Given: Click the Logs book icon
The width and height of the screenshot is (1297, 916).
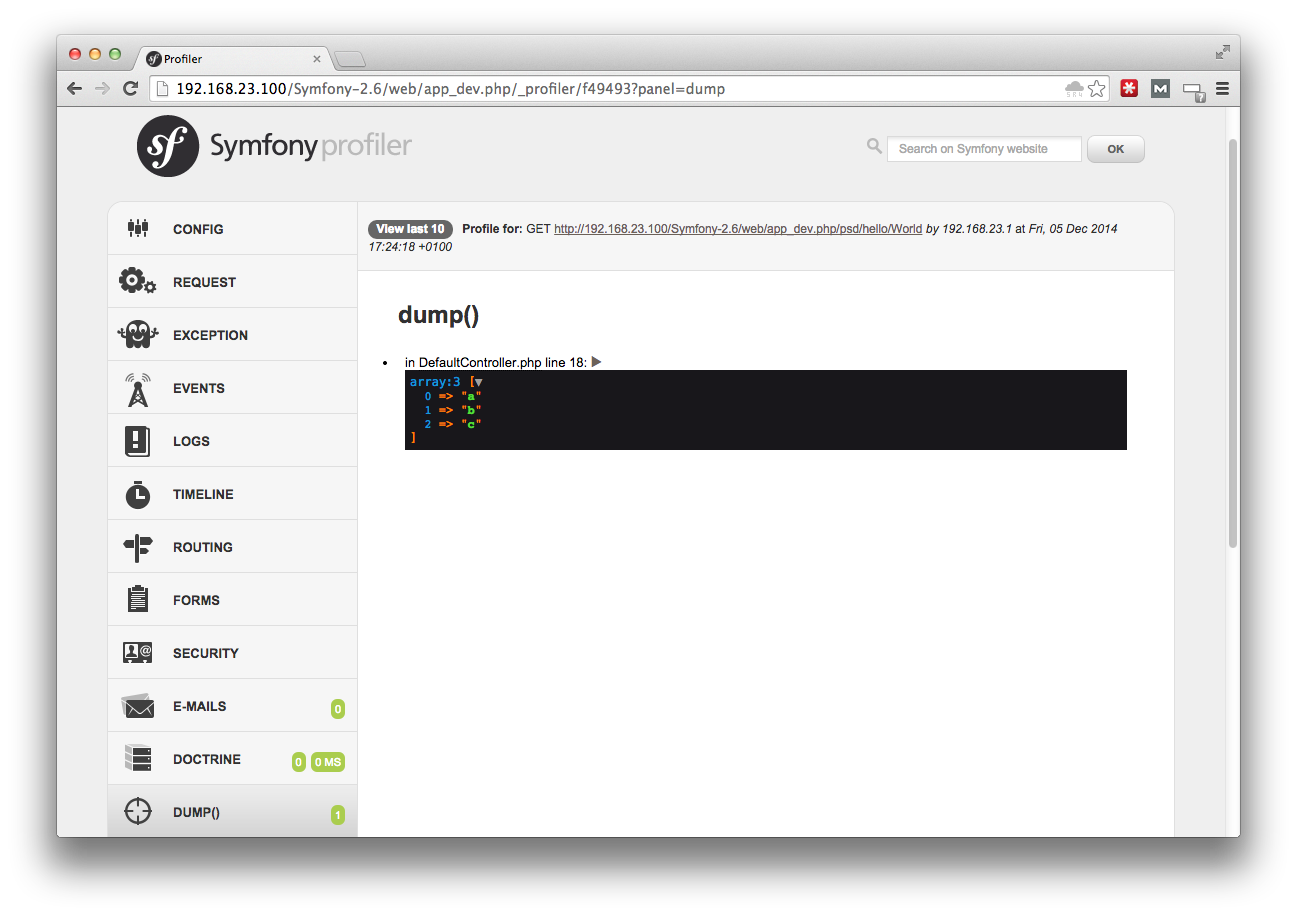Looking at the screenshot, I should 138,441.
